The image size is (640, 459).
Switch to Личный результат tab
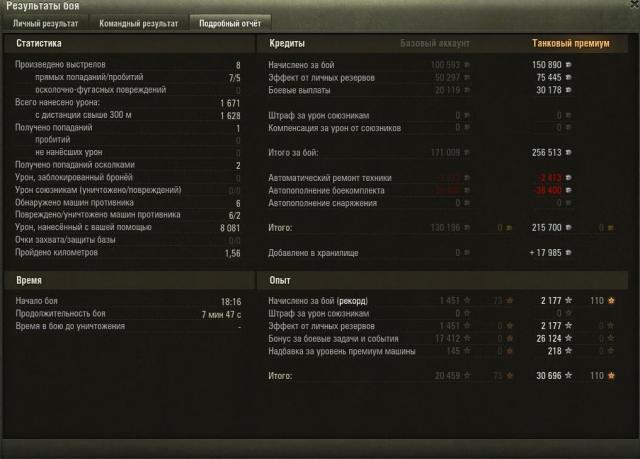coord(45,24)
